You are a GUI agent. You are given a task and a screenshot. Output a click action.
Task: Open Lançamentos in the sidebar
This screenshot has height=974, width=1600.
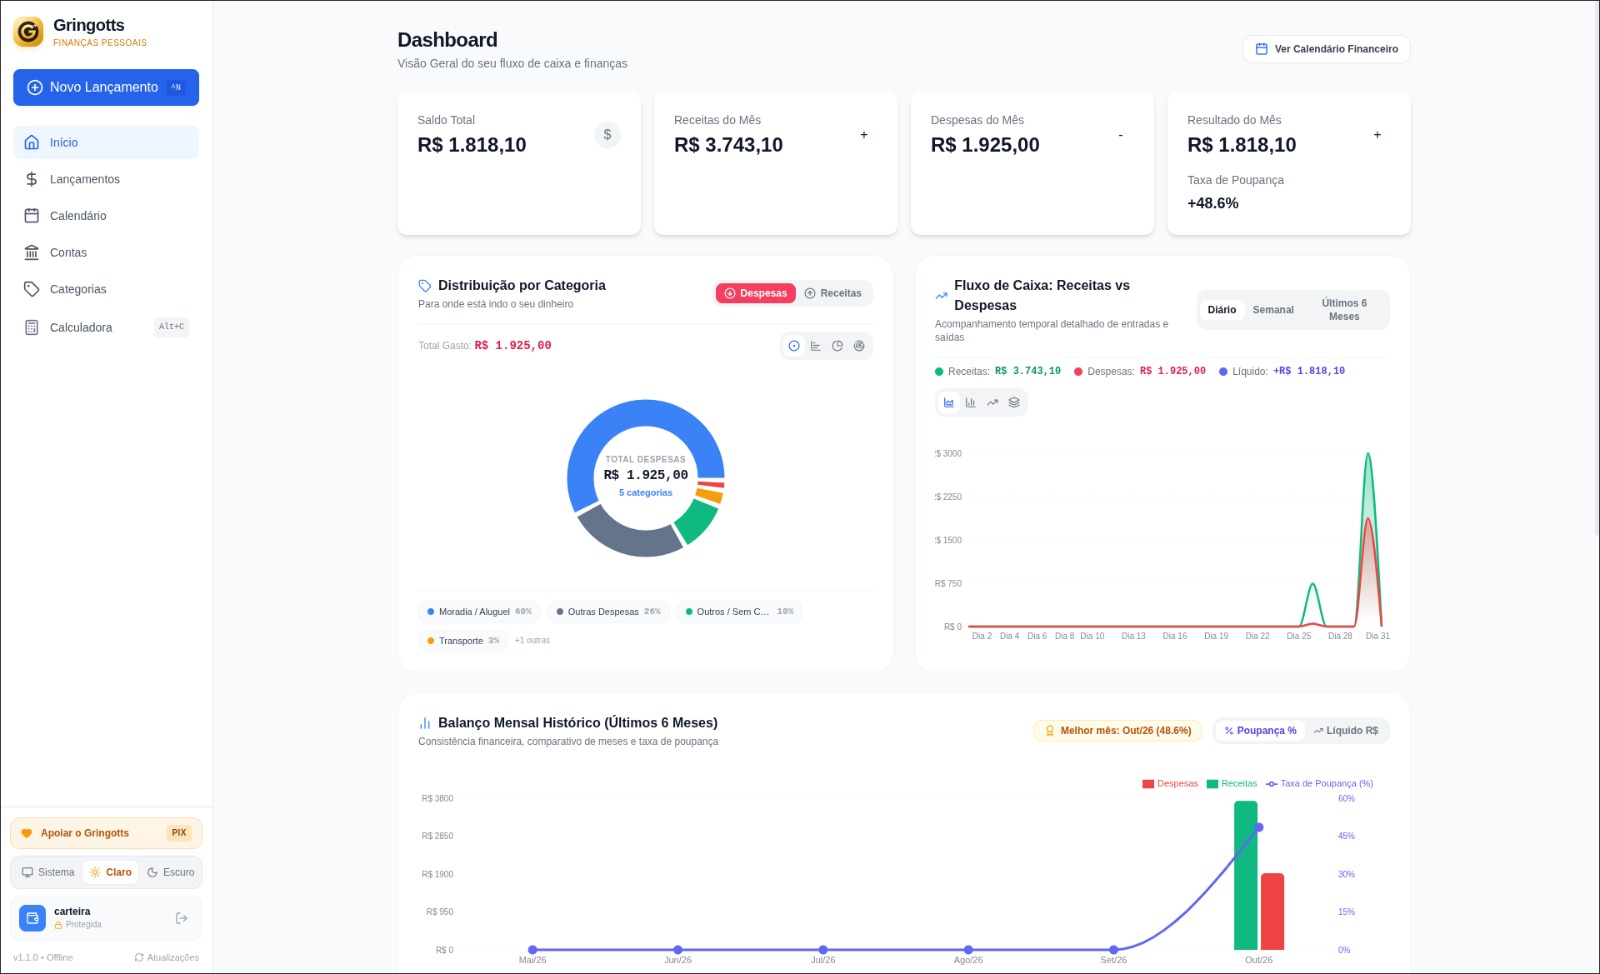(106, 179)
